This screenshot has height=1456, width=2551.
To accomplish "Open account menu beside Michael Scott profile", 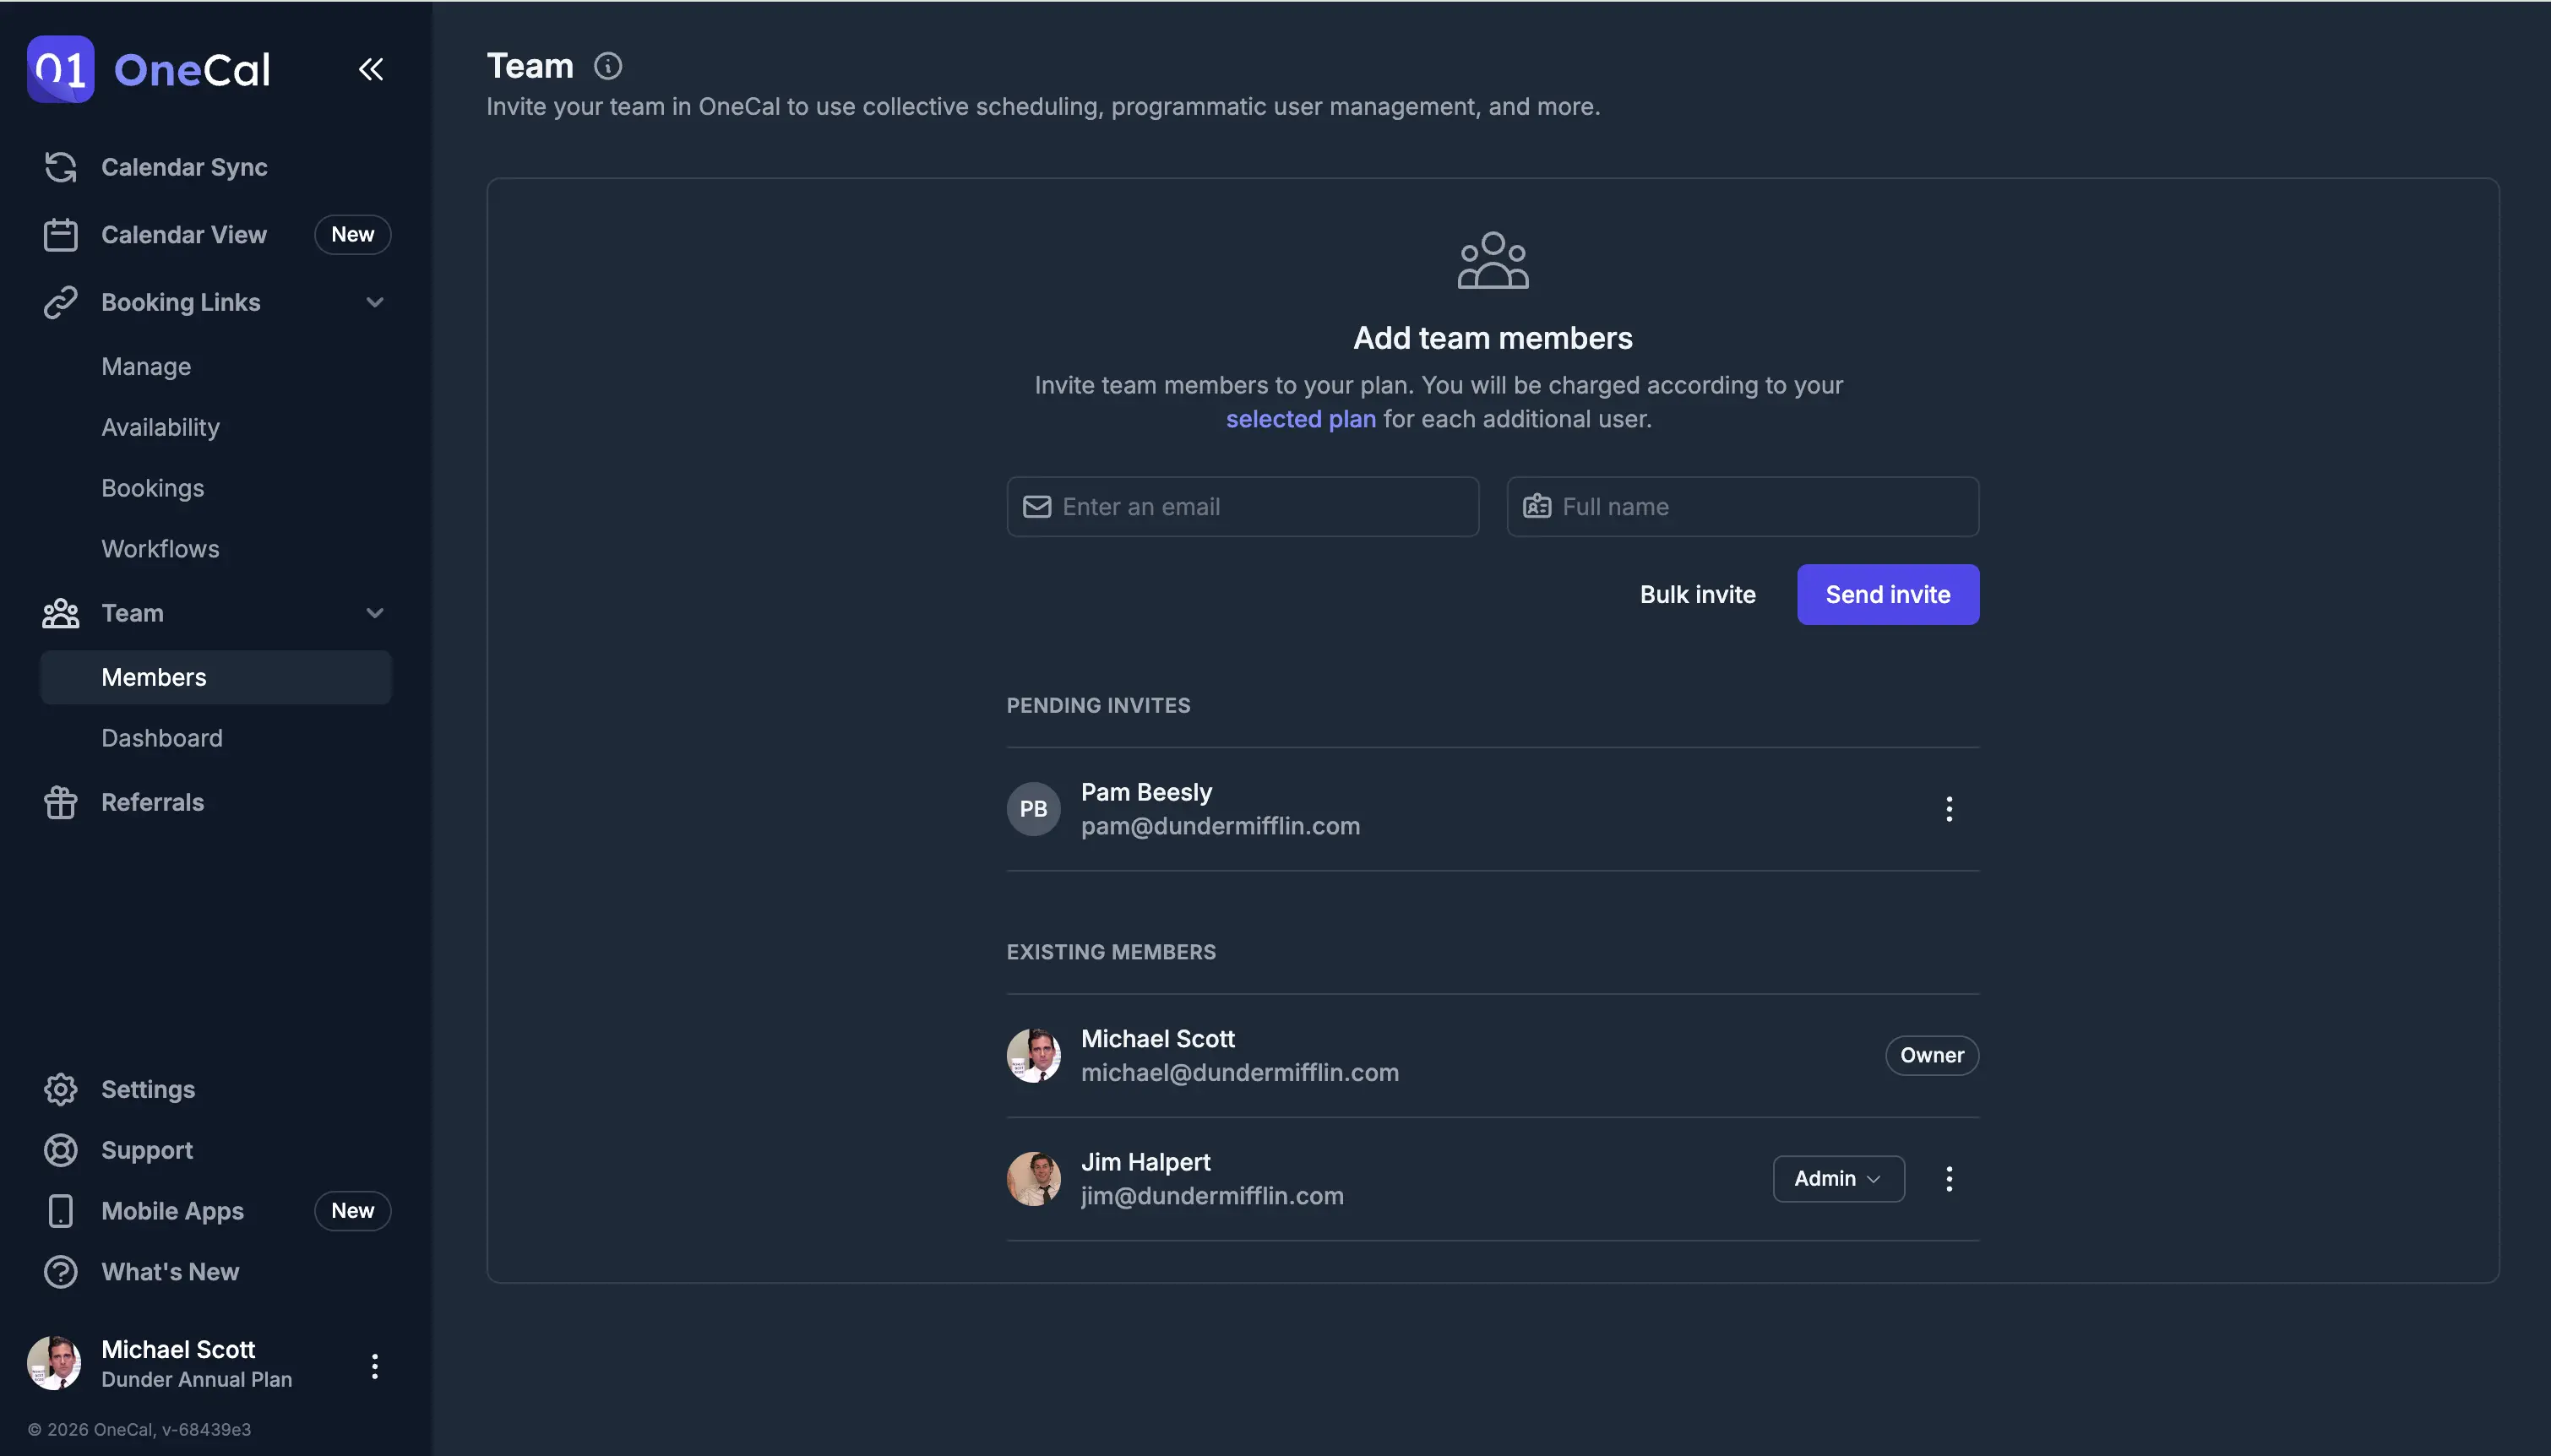I will click(x=375, y=1366).
